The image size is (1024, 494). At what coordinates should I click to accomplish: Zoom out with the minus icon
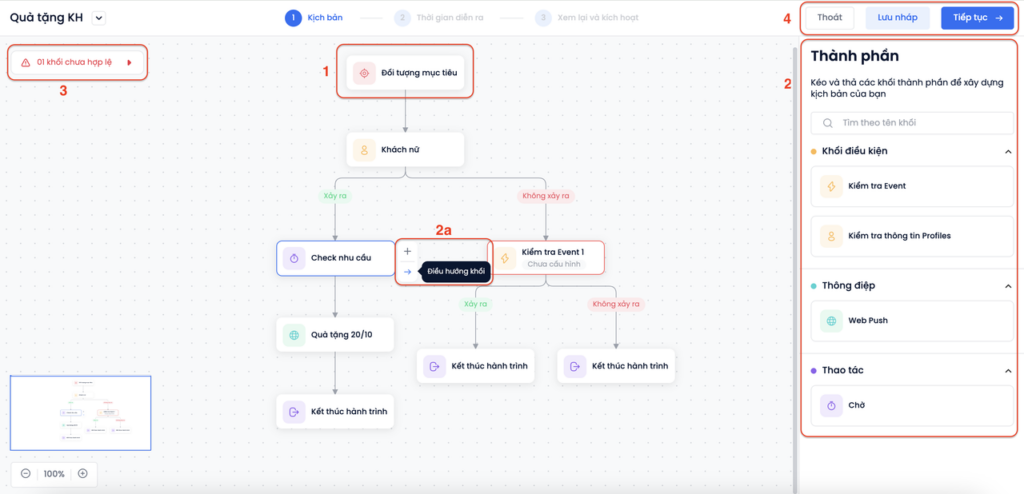click(25, 474)
